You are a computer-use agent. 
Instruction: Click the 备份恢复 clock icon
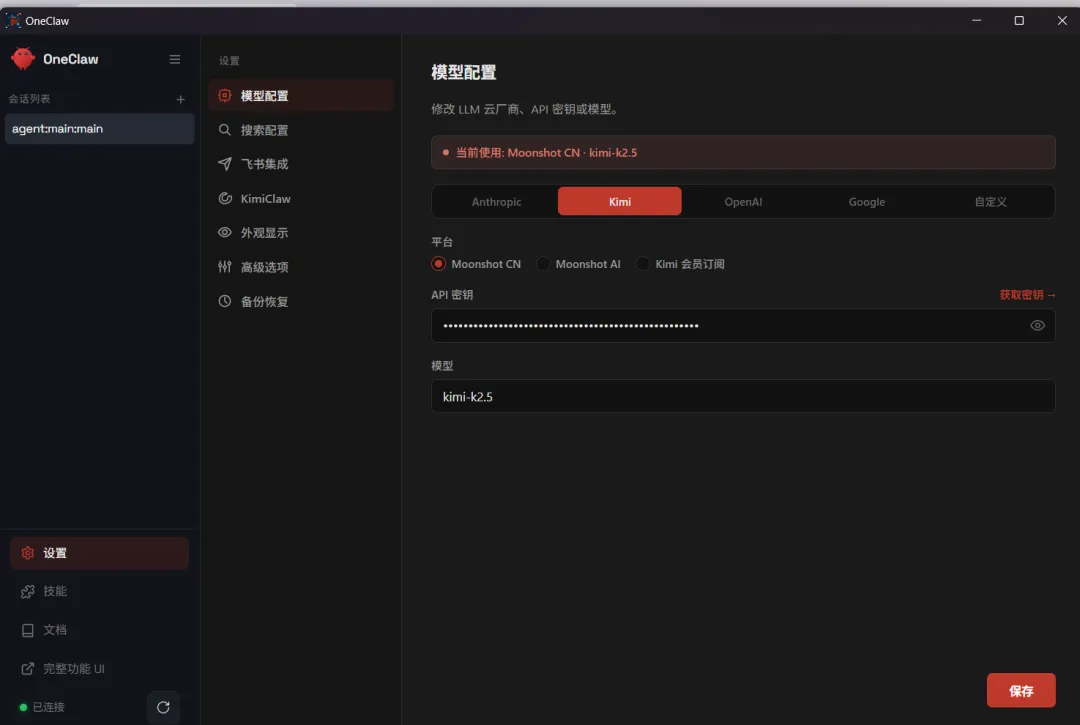[x=225, y=301]
